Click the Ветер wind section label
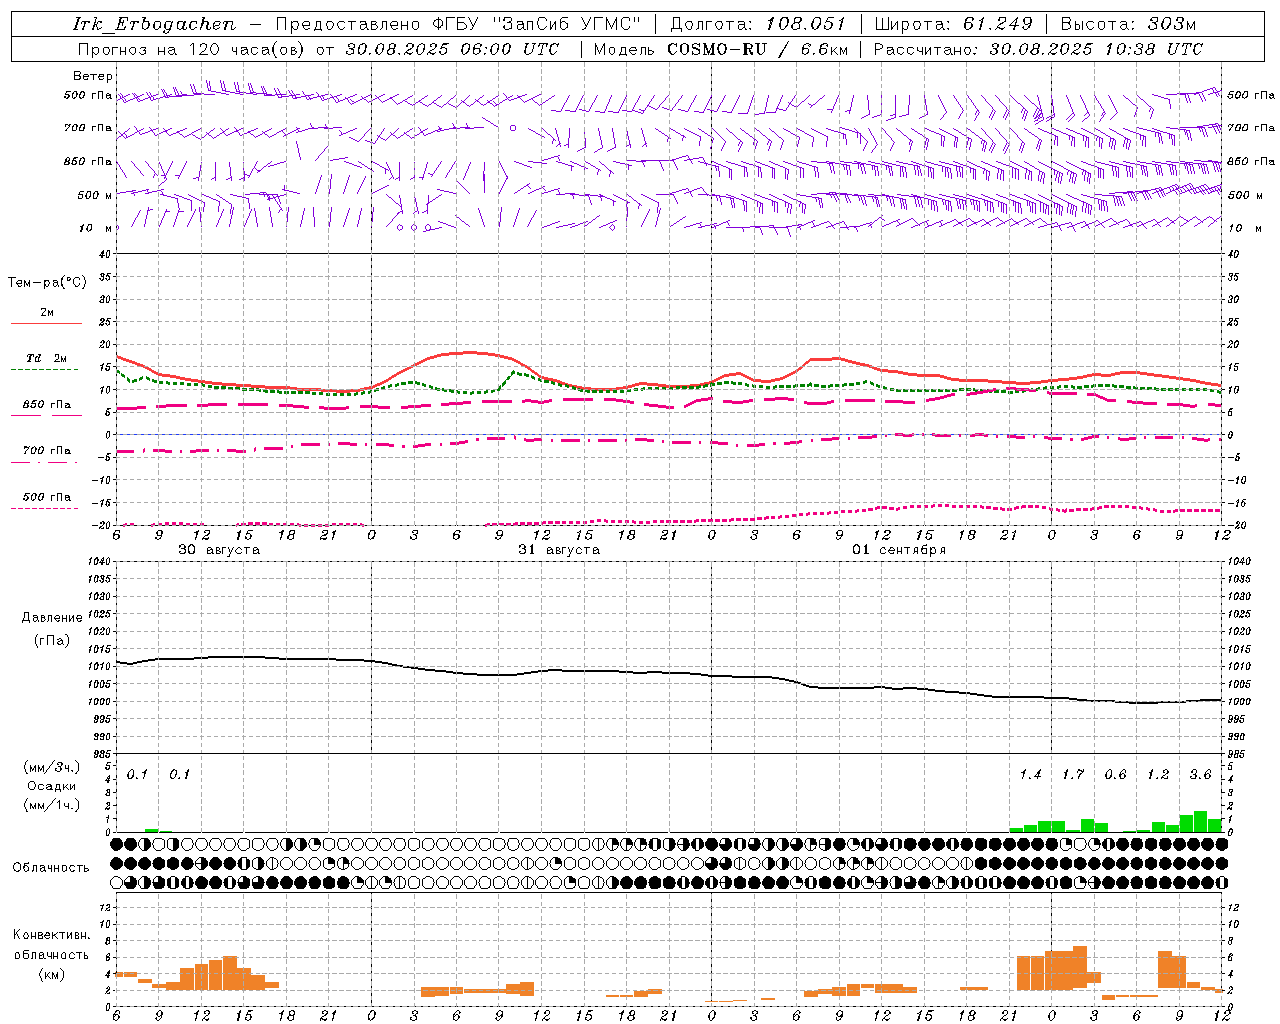 coord(93,76)
